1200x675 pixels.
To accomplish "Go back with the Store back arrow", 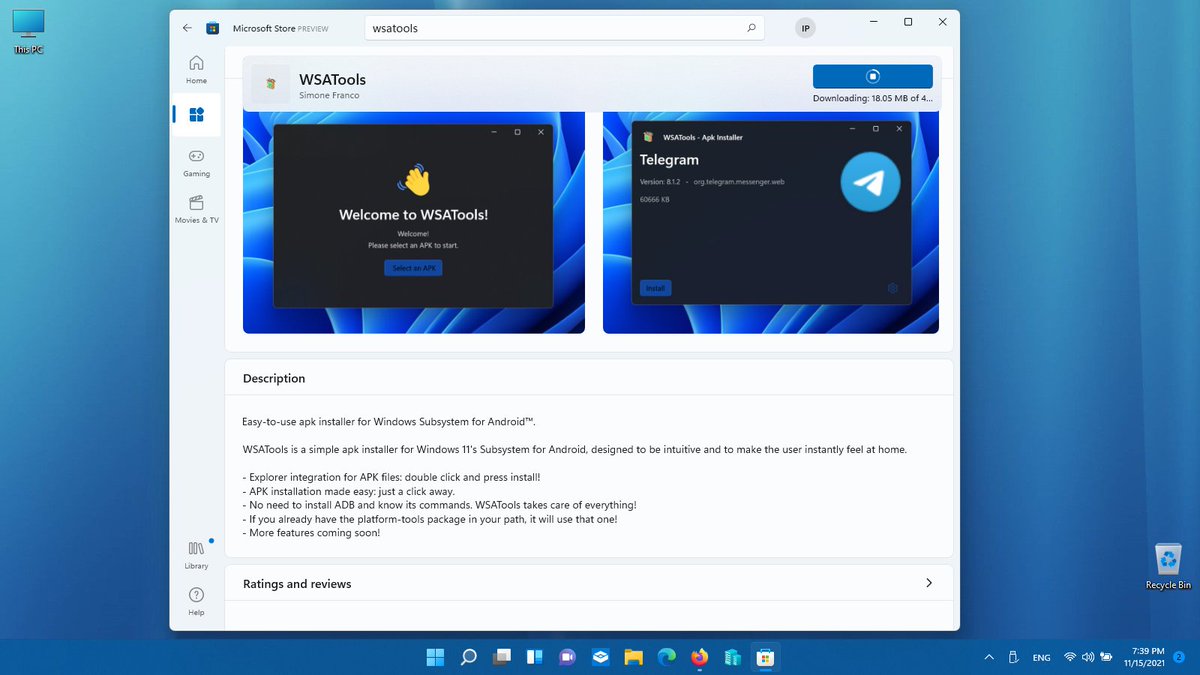I will pos(187,28).
